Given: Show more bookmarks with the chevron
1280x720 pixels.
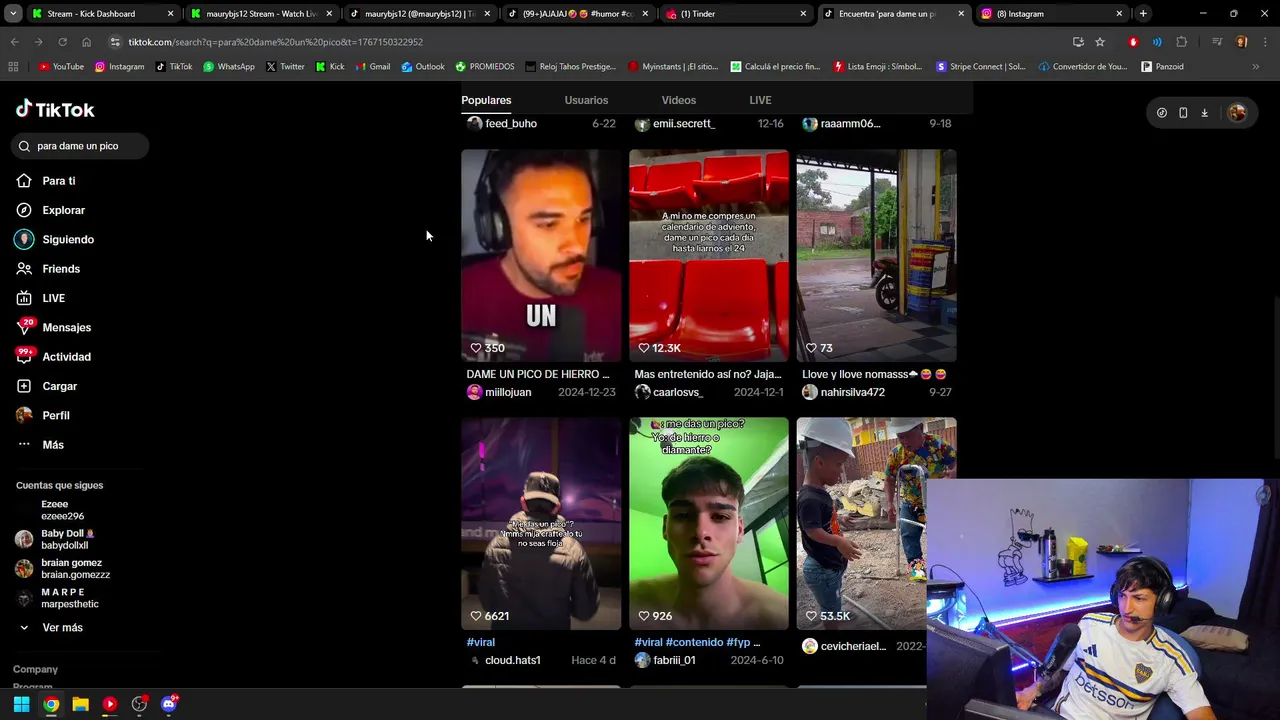Looking at the screenshot, I should 1256,66.
